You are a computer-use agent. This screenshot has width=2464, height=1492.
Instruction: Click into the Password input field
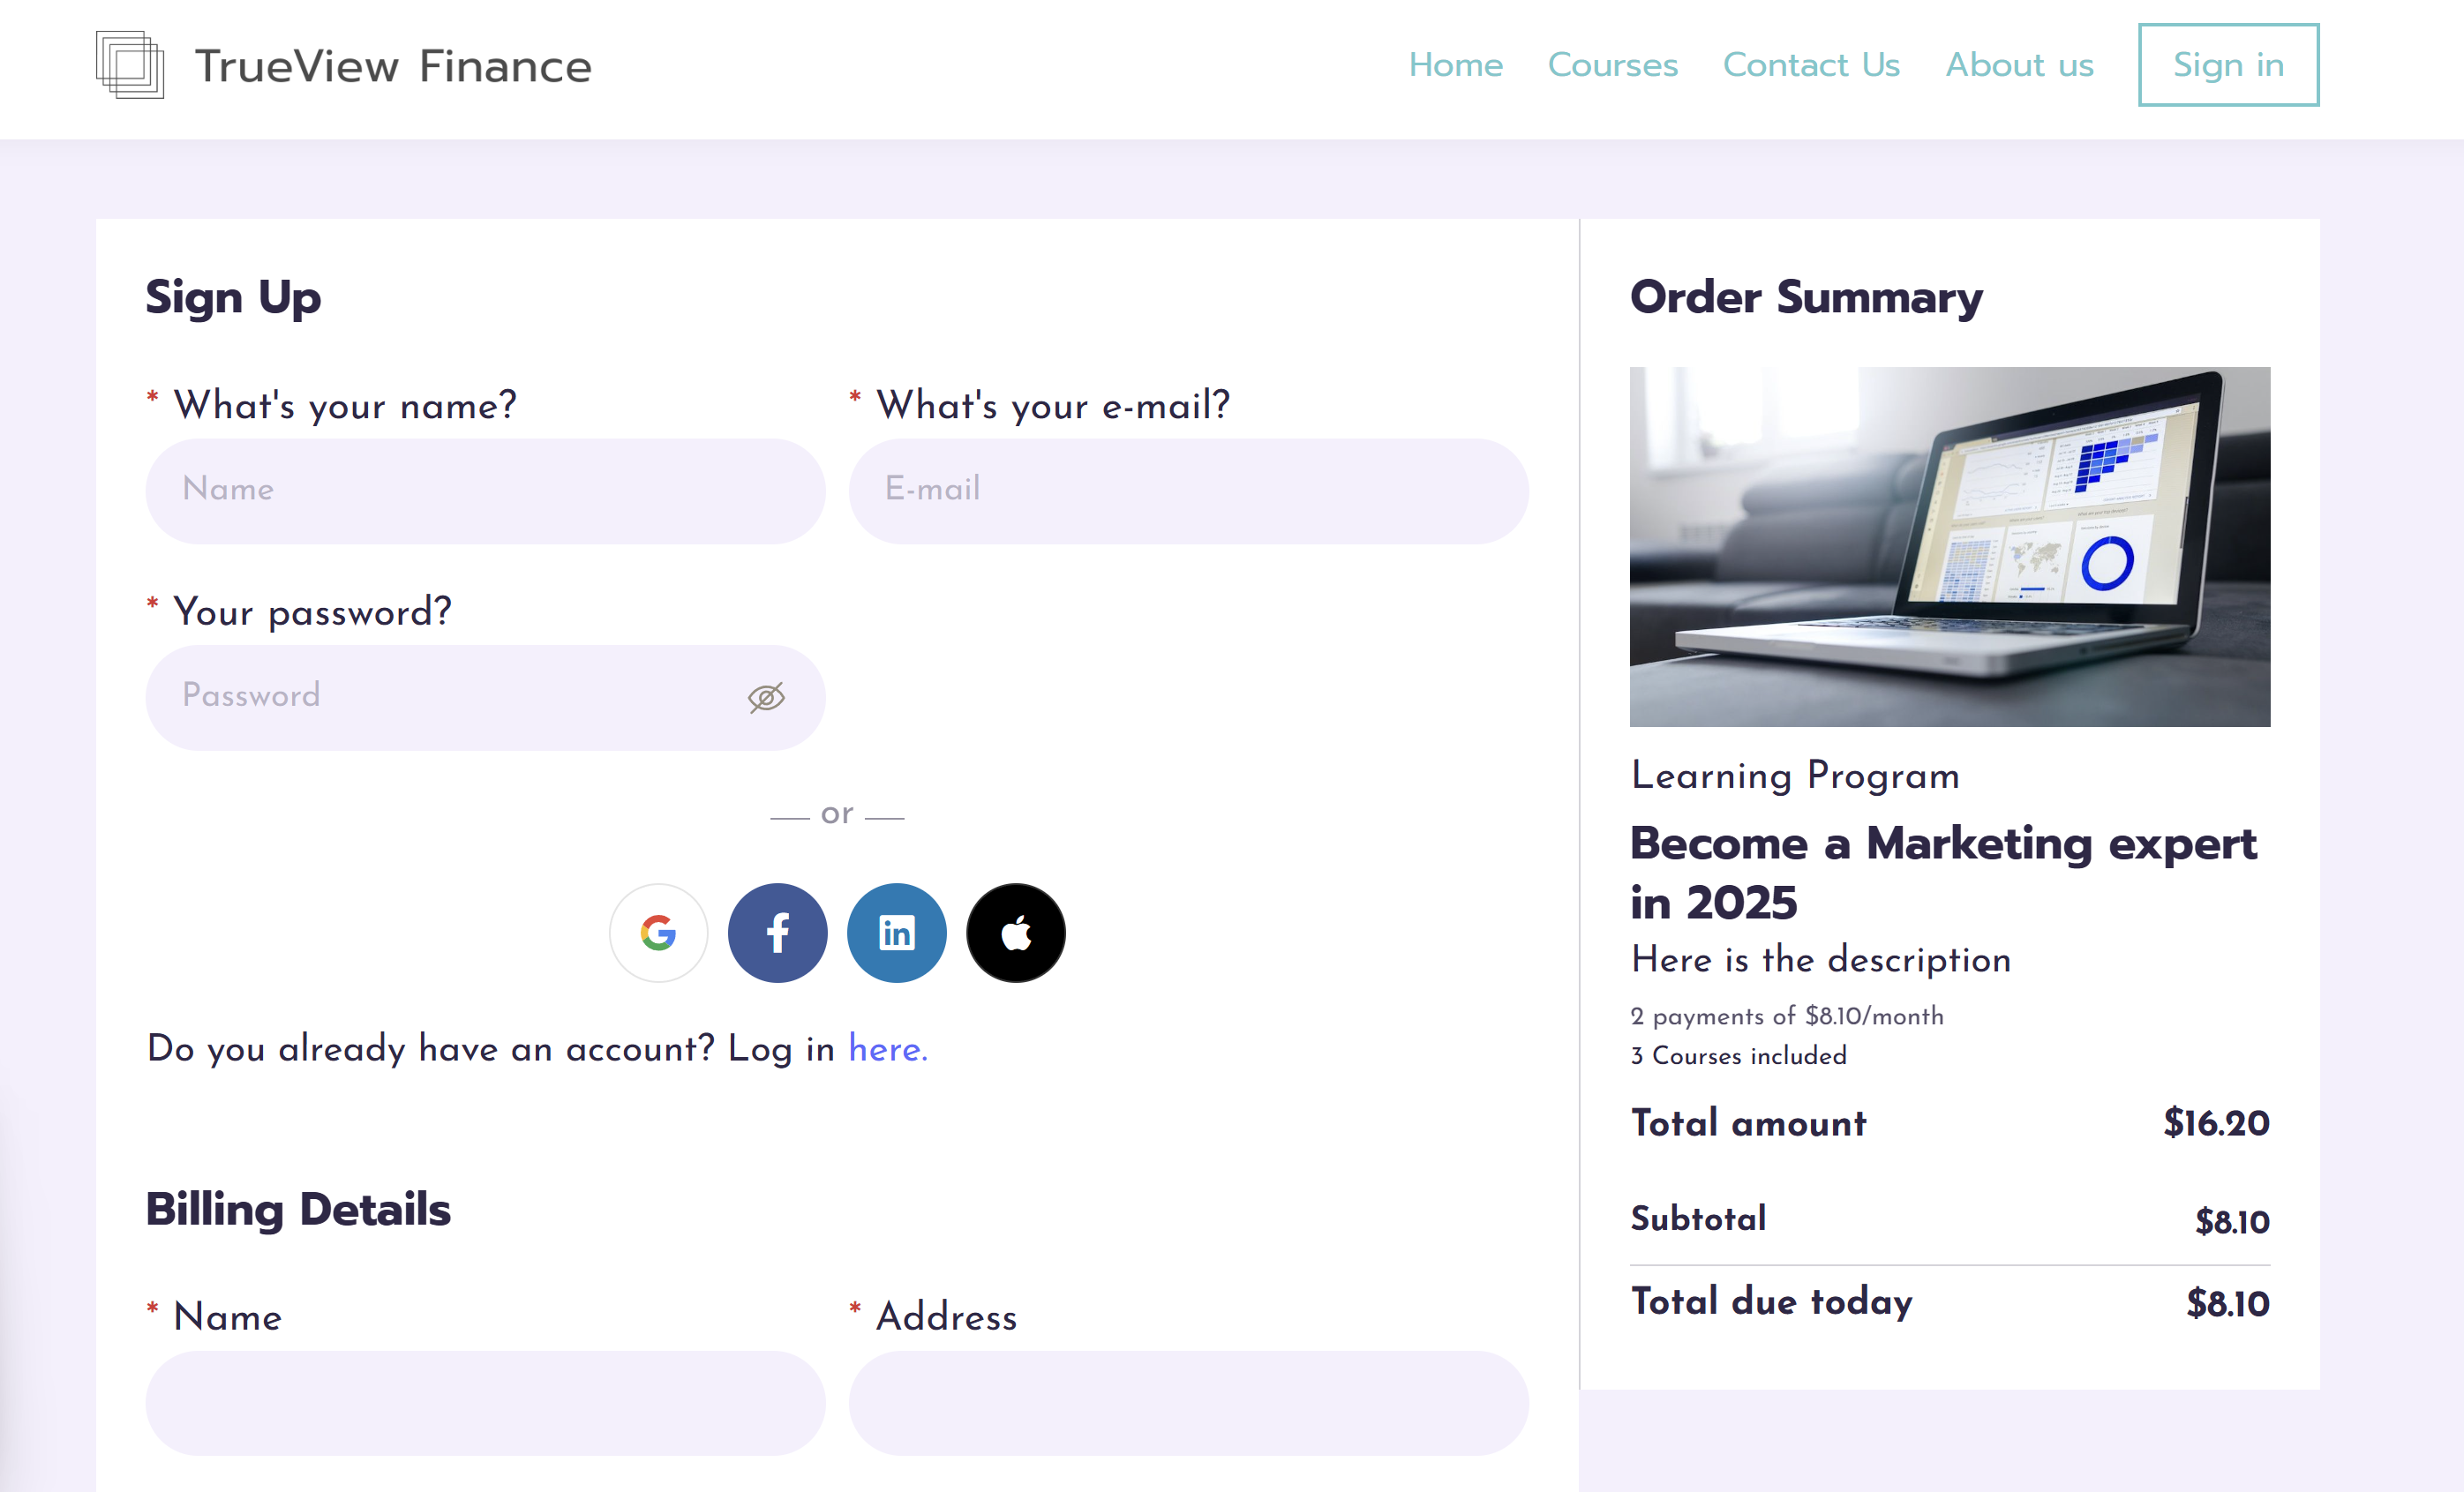[440, 697]
